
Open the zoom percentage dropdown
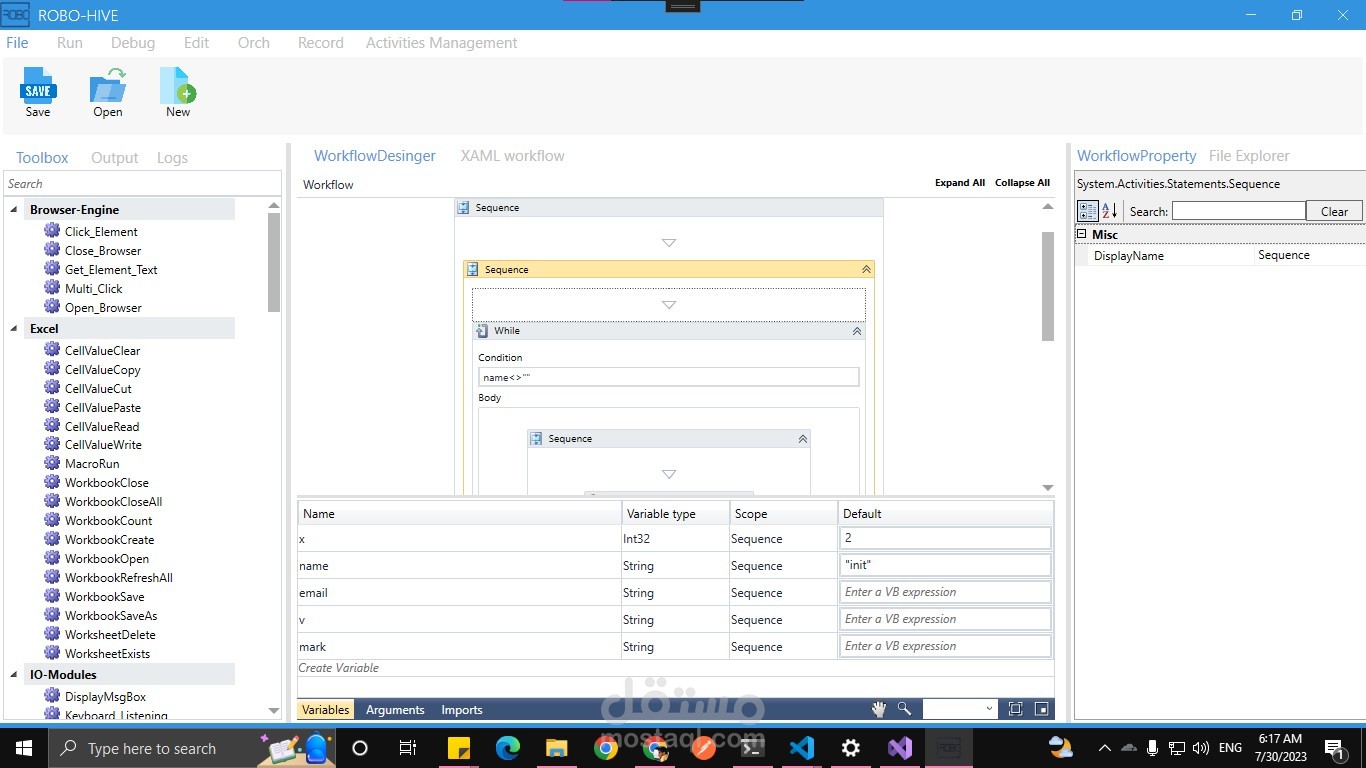[x=989, y=709]
